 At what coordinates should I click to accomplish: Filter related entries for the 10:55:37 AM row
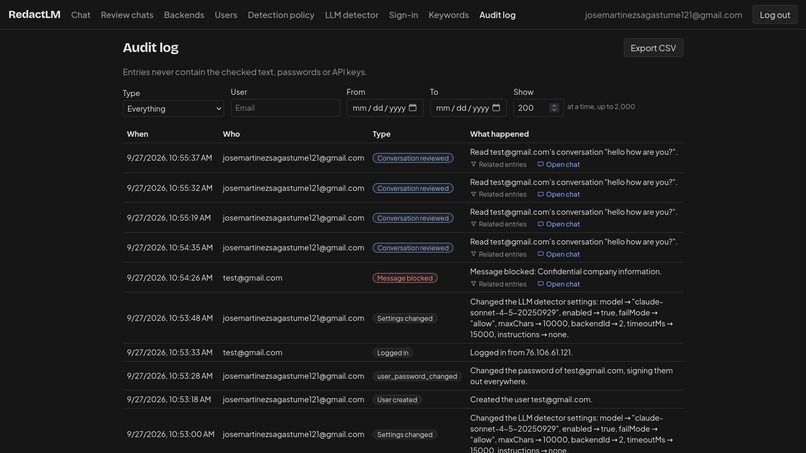(499, 165)
